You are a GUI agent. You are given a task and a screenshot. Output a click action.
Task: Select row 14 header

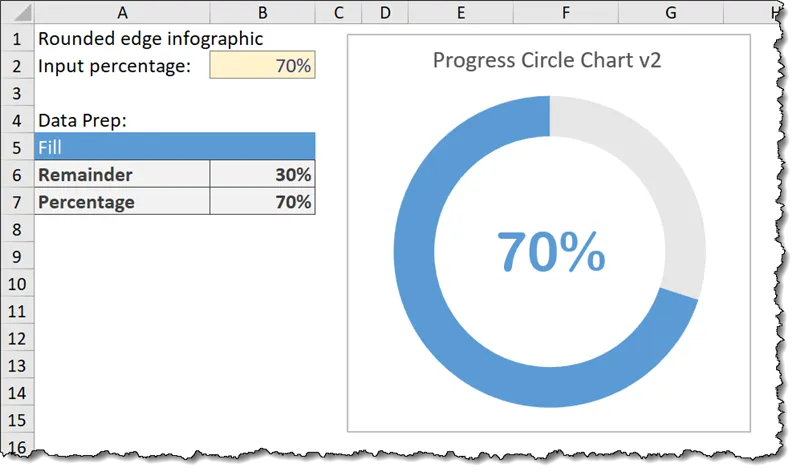click(17, 393)
